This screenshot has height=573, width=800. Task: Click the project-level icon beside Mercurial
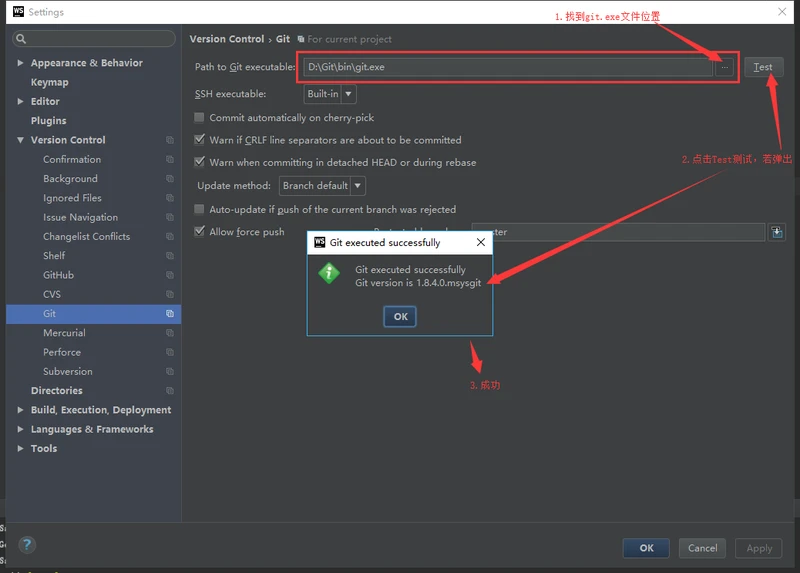point(170,333)
